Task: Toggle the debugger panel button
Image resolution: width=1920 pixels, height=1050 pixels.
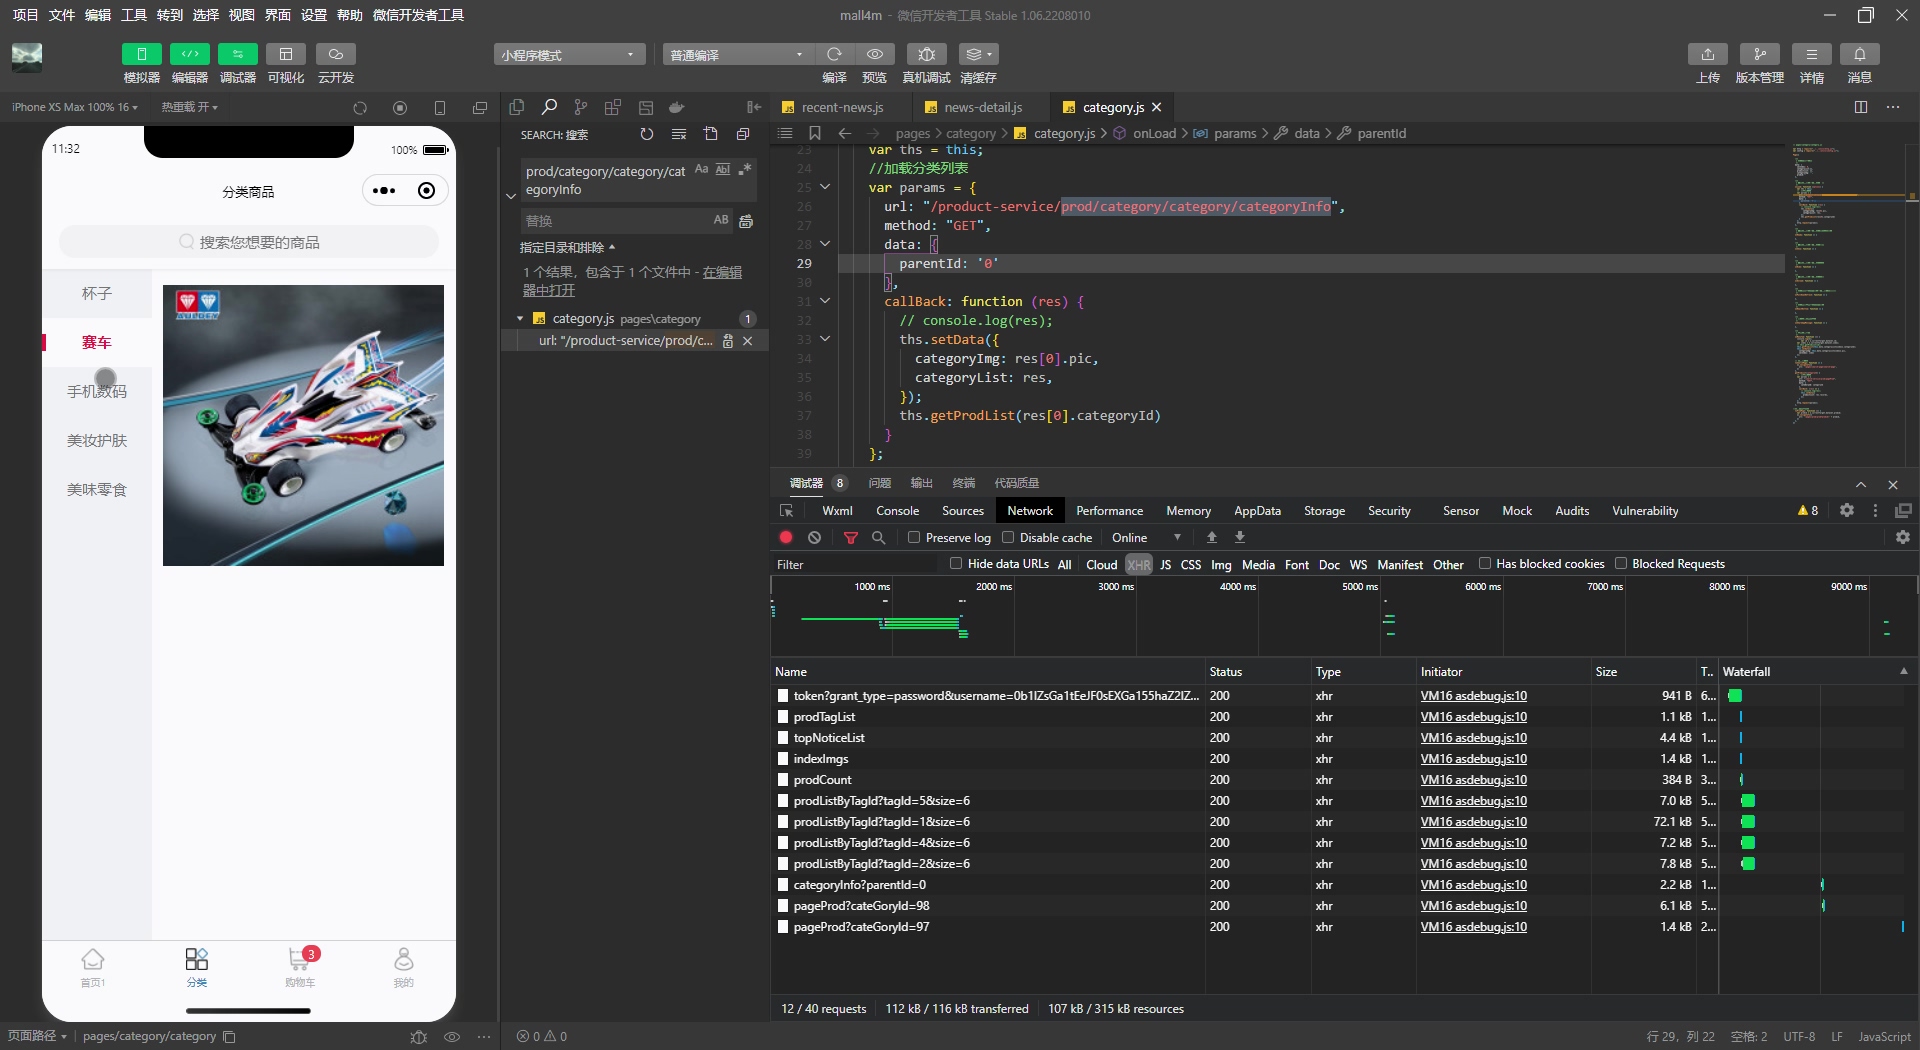Action: point(237,54)
